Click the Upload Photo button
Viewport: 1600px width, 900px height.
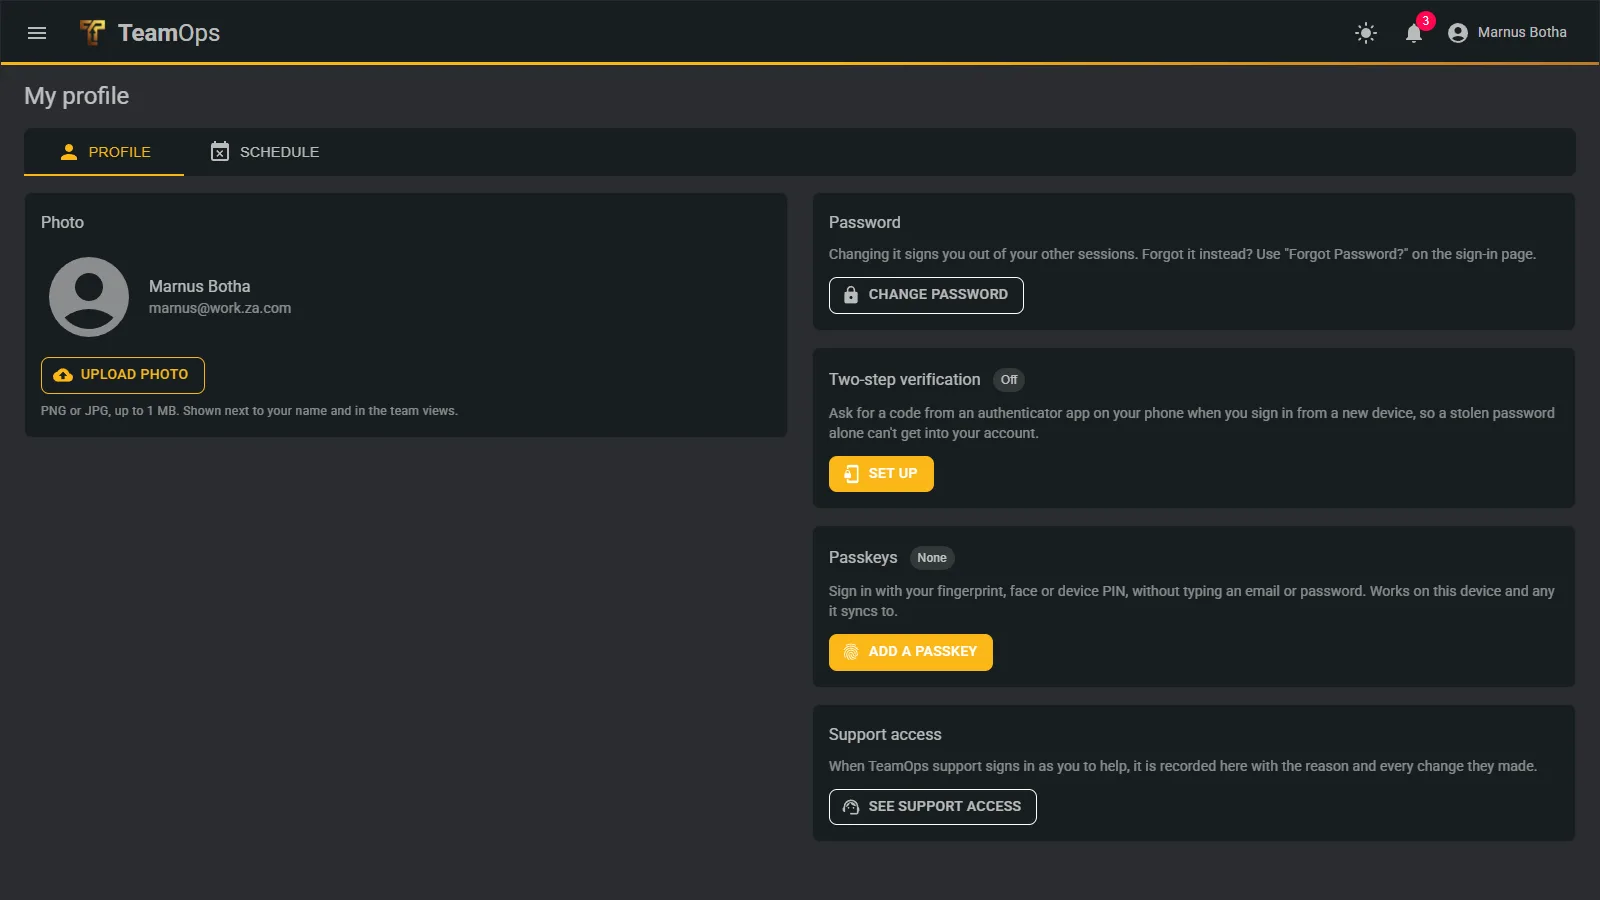click(123, 375)
